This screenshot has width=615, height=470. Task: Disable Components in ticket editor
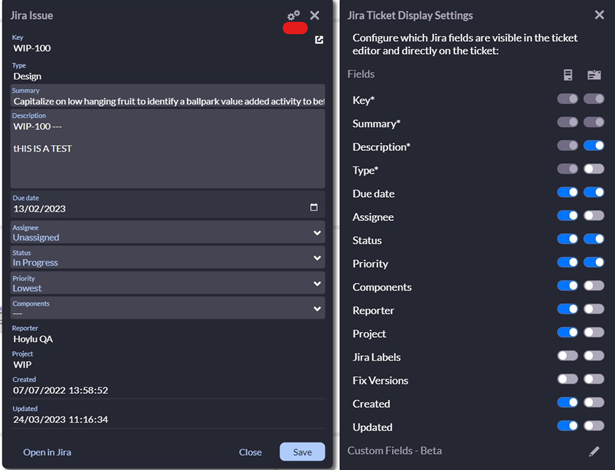567,286
